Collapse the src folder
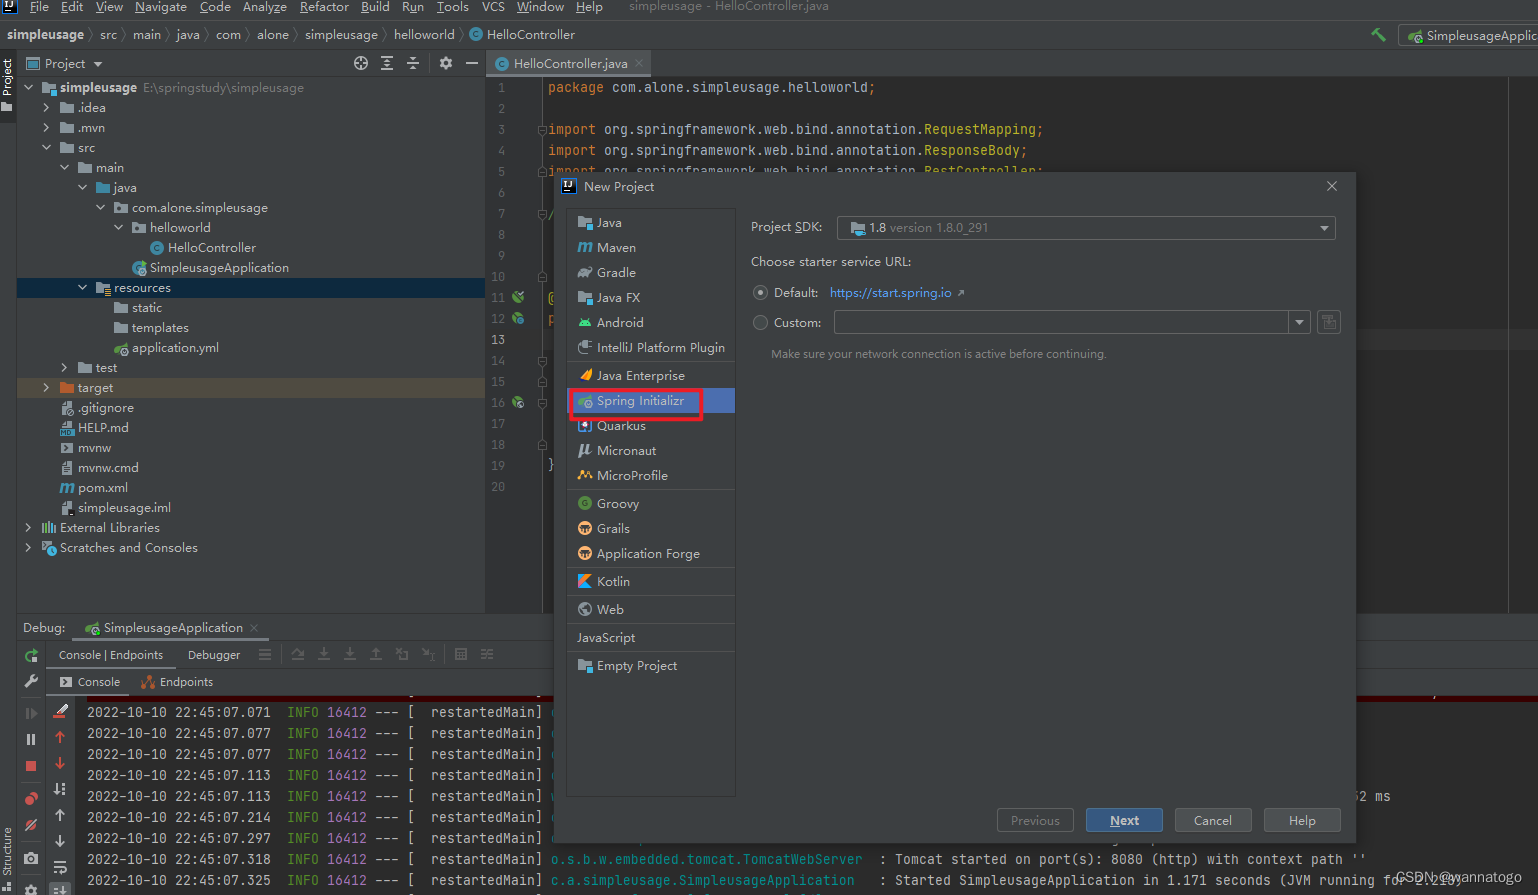Viewport: 1538px width, 895px height. pos(46,148)
